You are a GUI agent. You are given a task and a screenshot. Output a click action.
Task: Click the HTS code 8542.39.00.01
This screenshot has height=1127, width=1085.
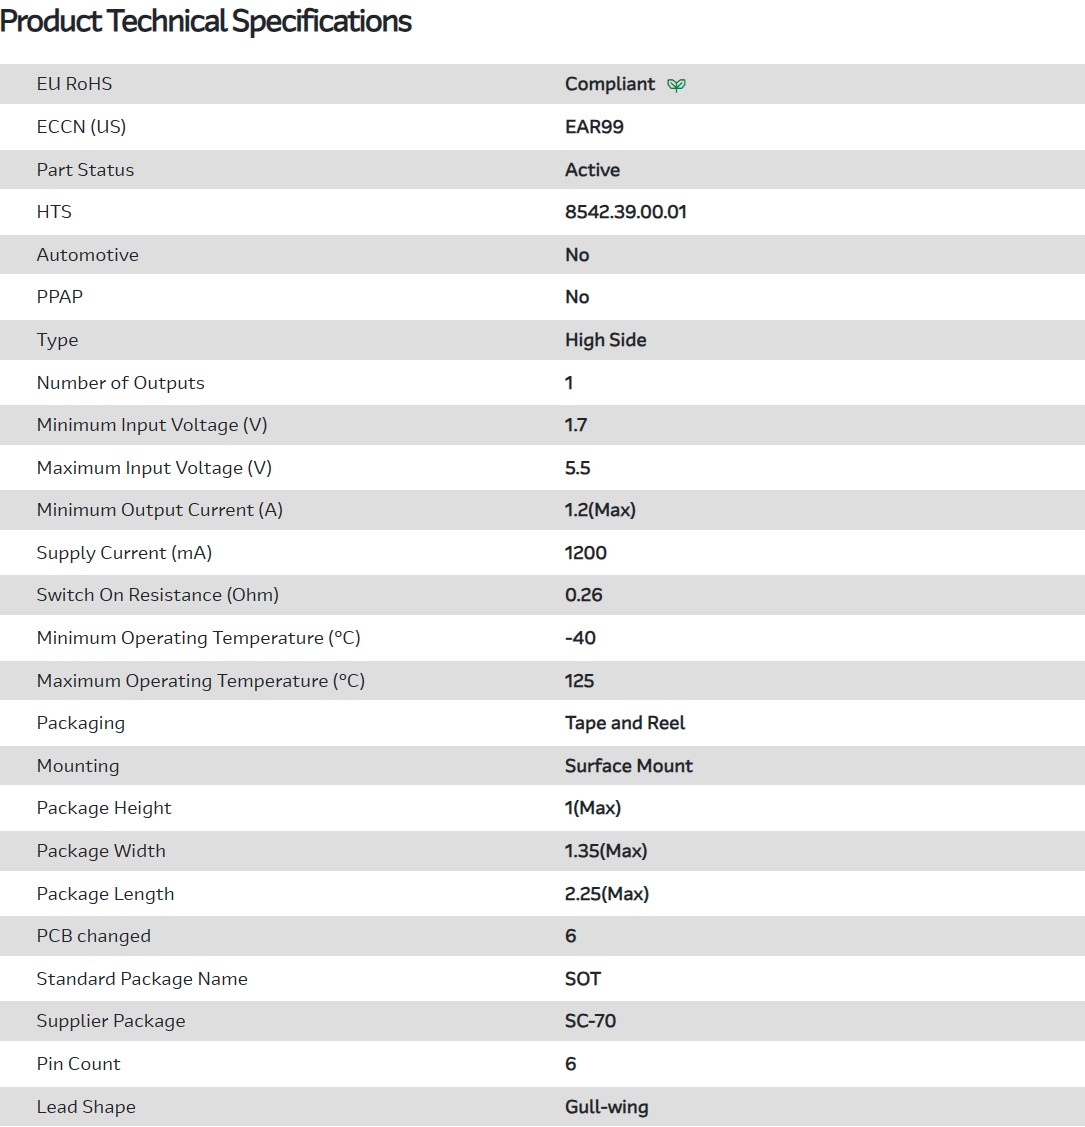tap(625, 212)
